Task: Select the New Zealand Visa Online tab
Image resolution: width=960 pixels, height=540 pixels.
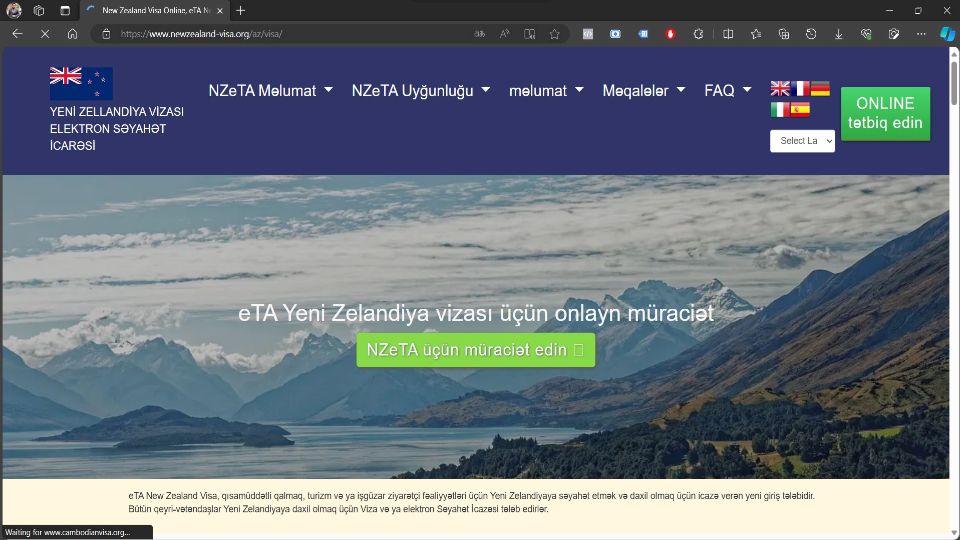Action: (156, 10)
